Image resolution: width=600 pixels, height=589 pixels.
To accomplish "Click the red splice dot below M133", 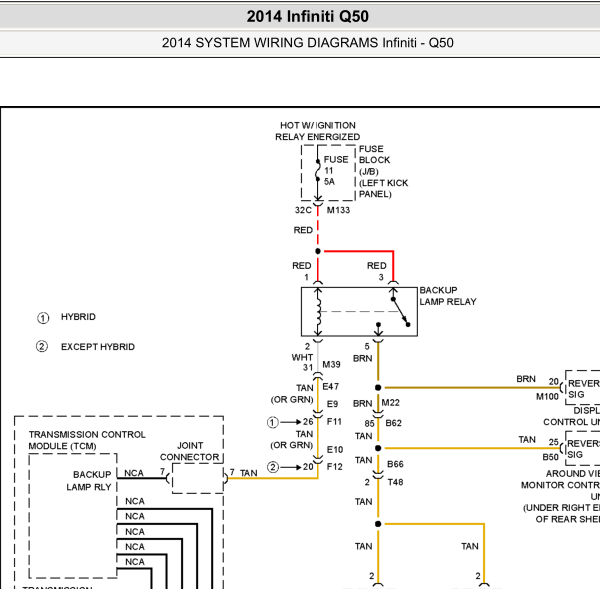I will pyautogui.click(x=318, y=251).
